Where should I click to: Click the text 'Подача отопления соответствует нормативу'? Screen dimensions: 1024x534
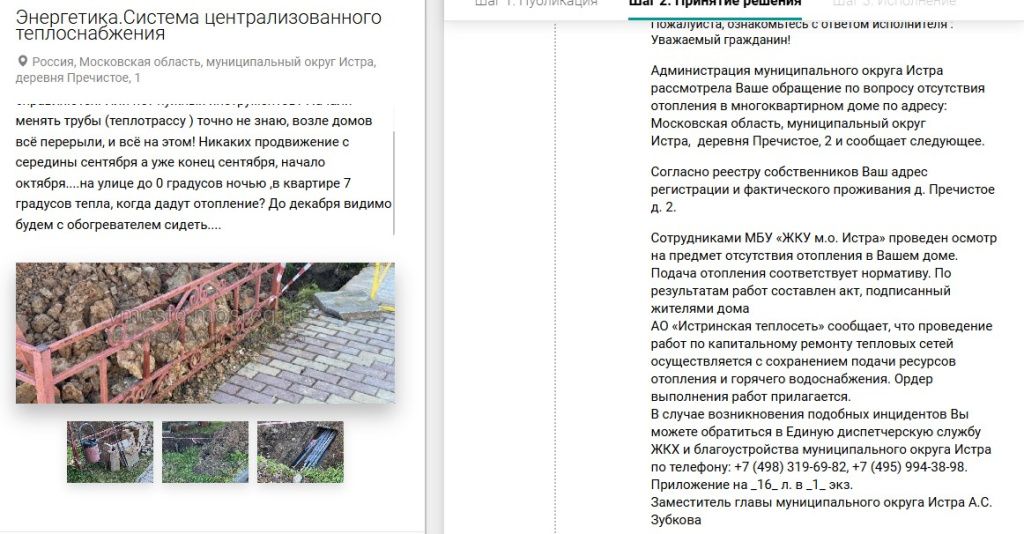click(791, 273)
